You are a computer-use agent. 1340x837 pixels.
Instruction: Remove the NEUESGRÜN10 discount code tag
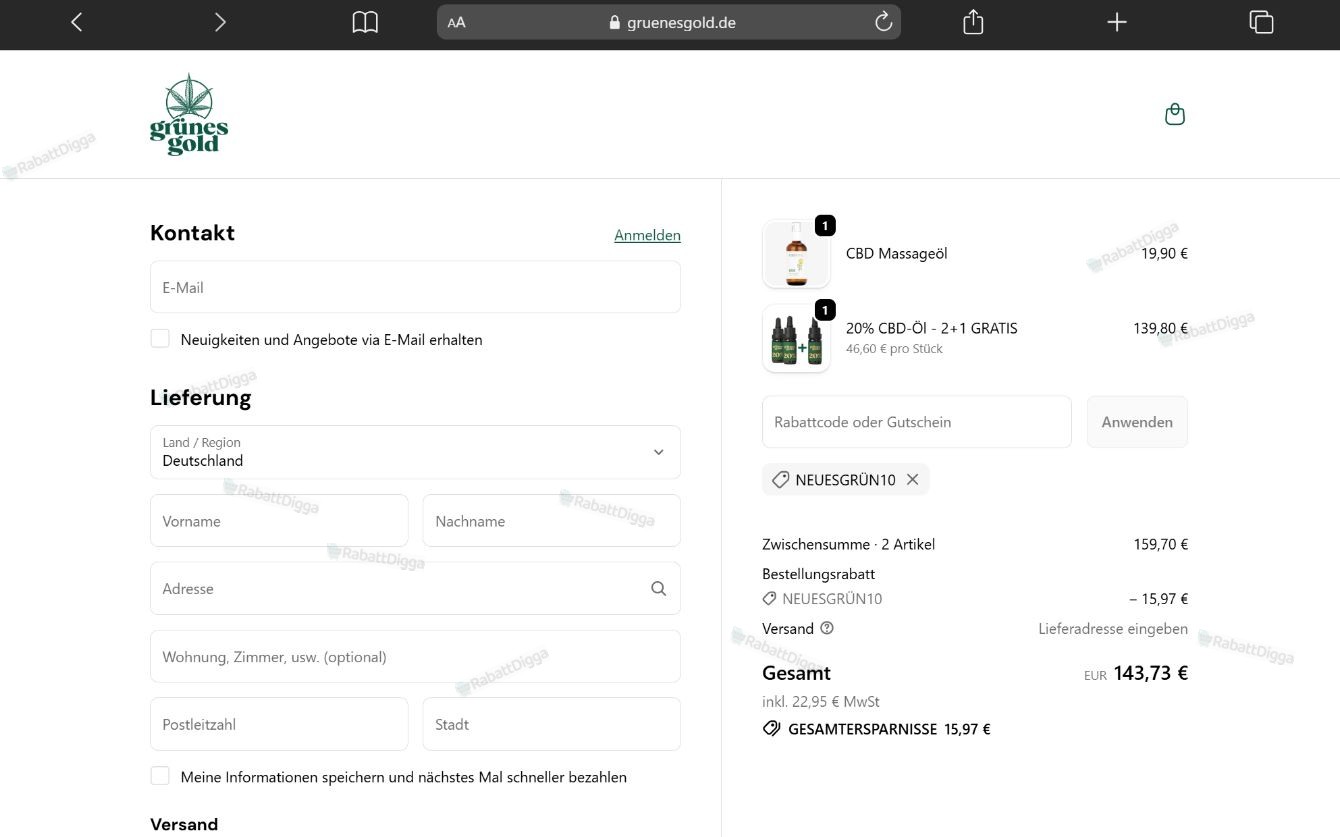(x=912, y=479)
